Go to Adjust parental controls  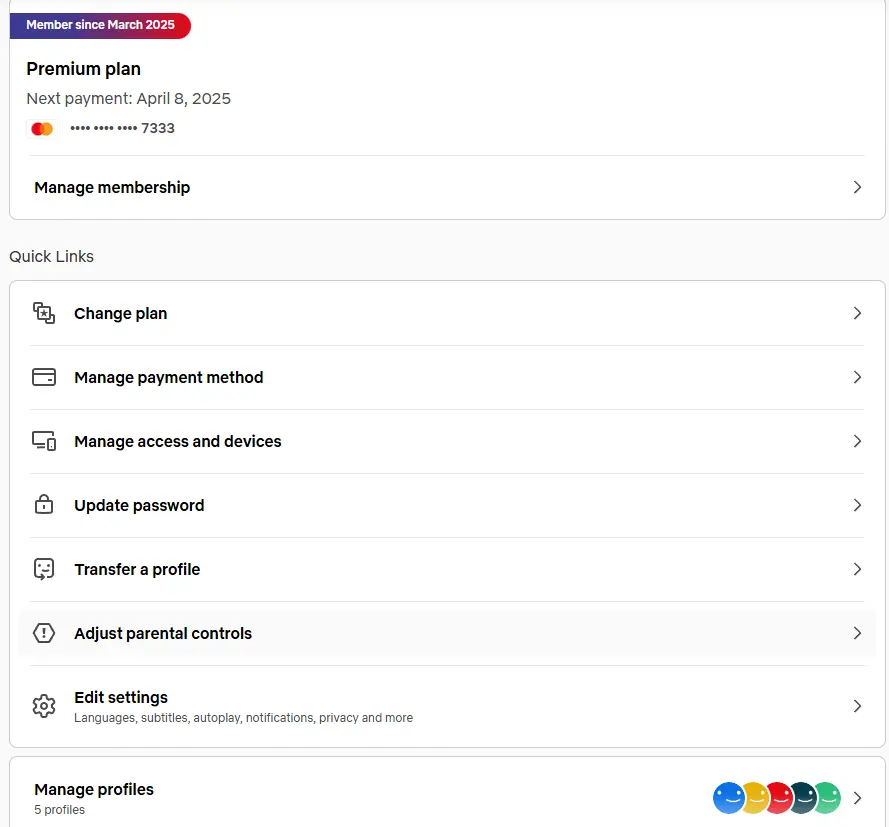tap(447, 633)
